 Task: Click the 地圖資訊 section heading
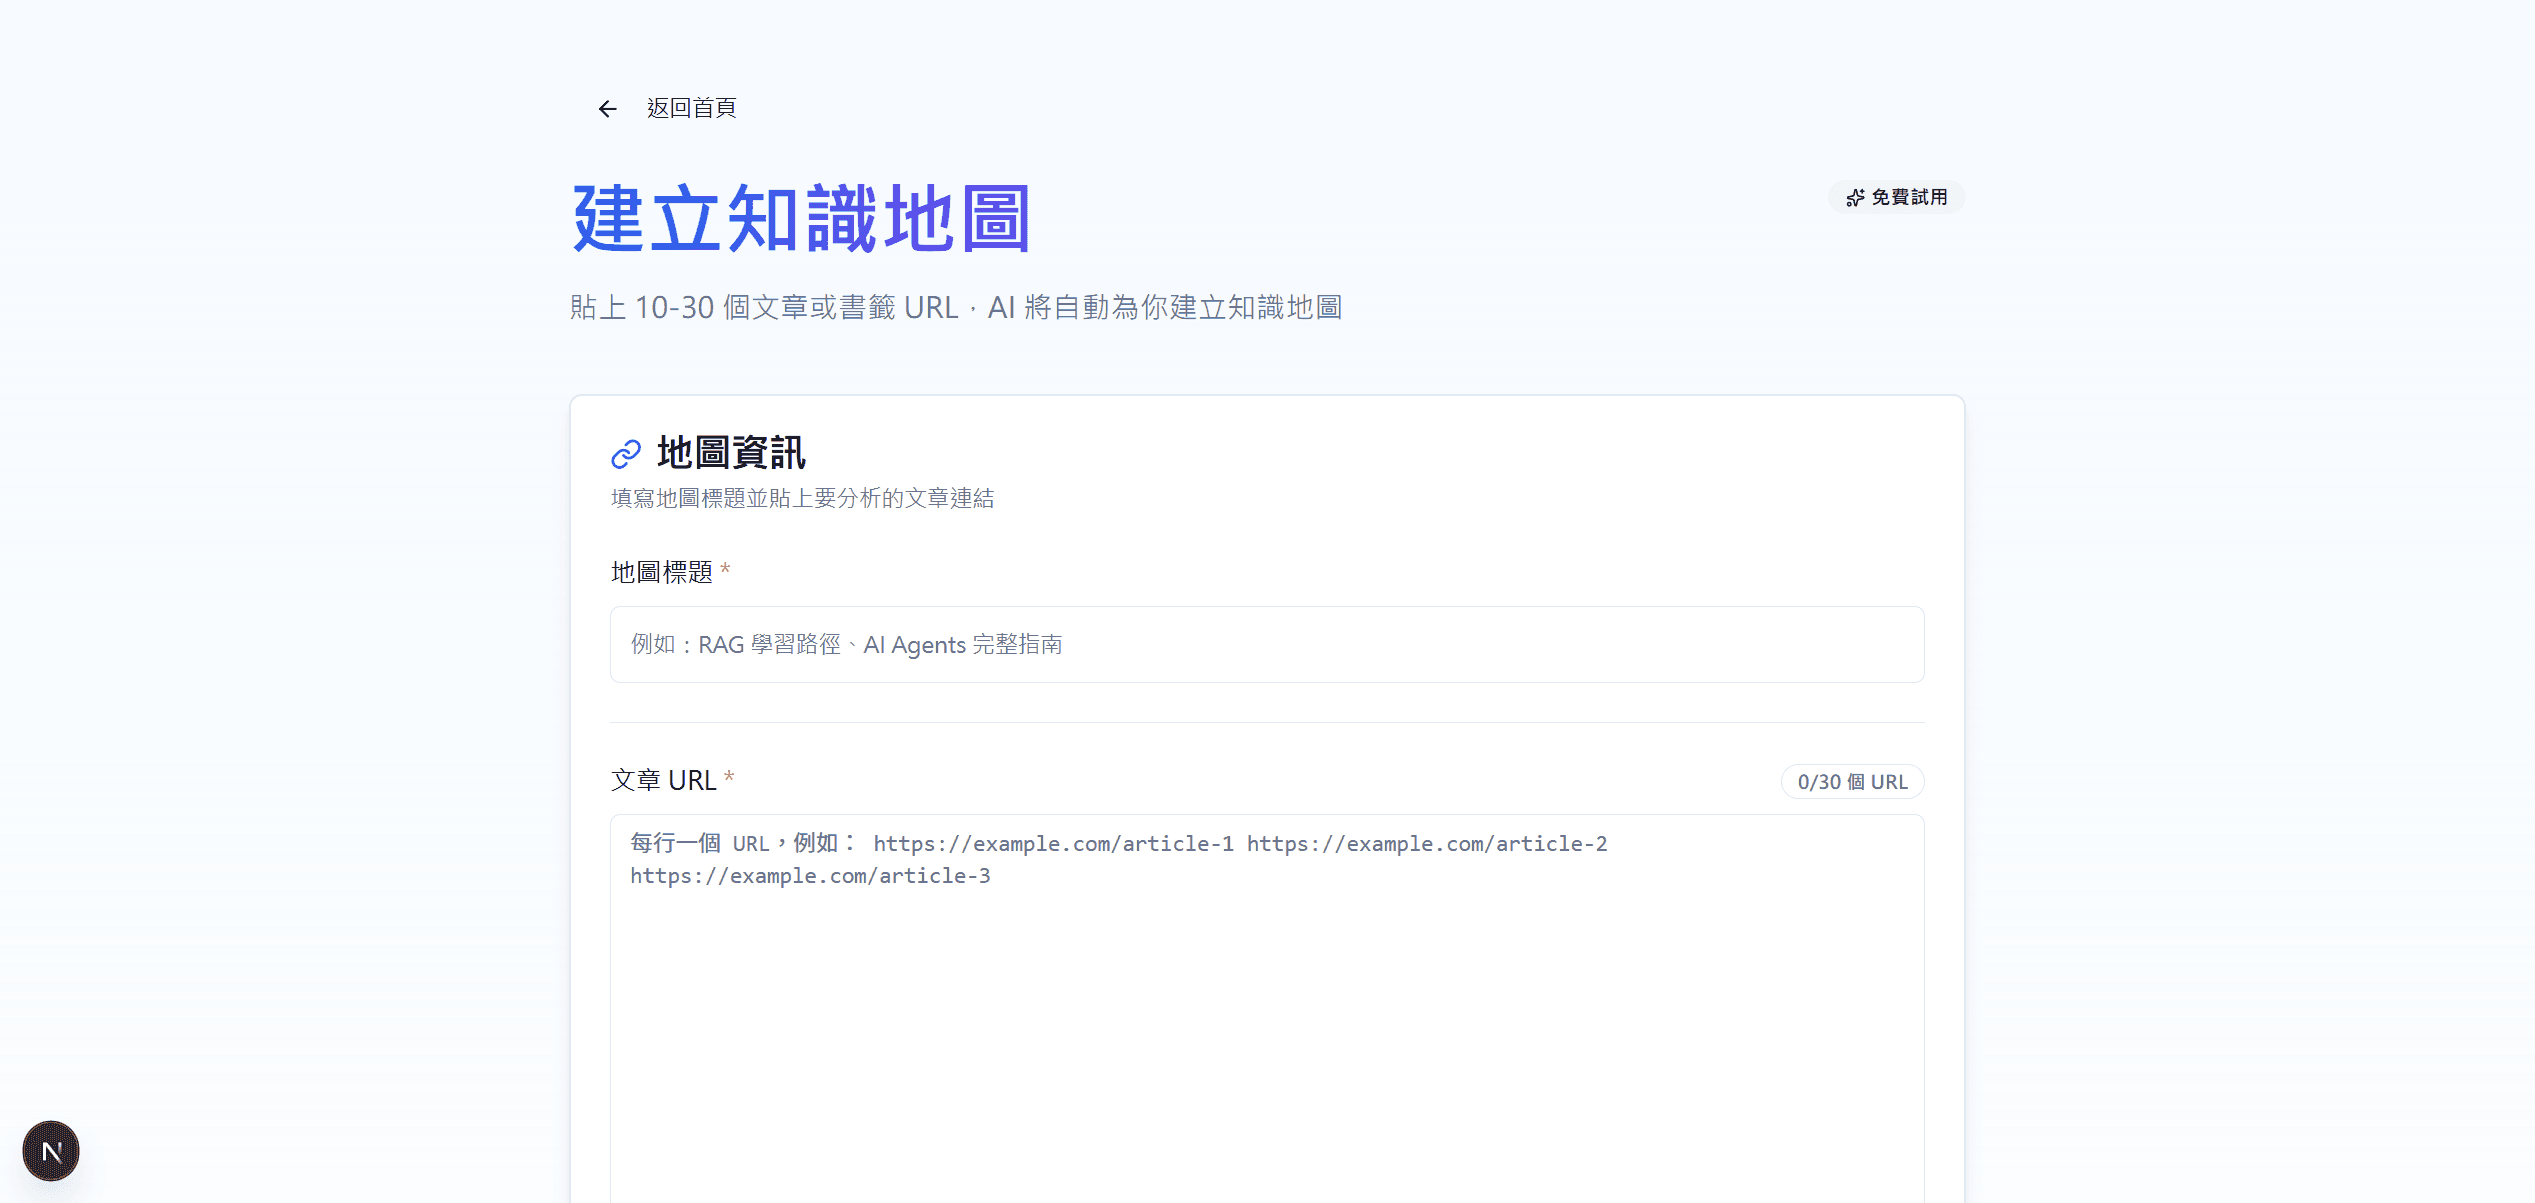tap(731, 453)
